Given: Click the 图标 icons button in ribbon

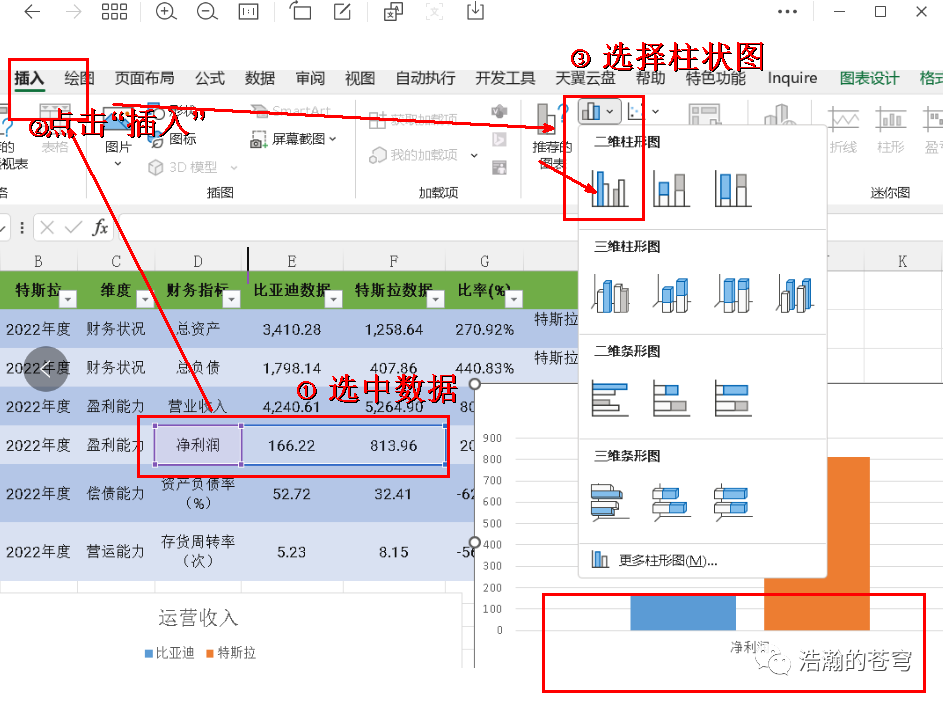Looking at the screenshot, I should [x=174, y=140].
